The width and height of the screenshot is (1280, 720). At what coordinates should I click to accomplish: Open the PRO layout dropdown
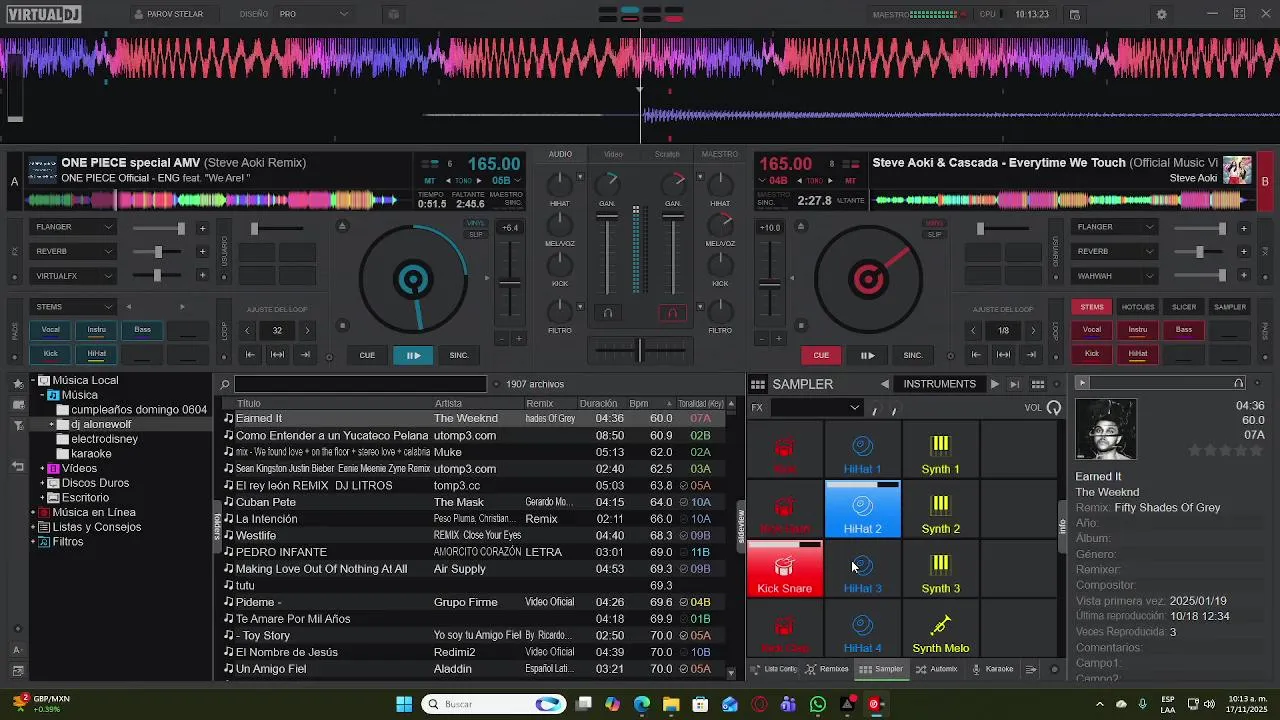315,14
